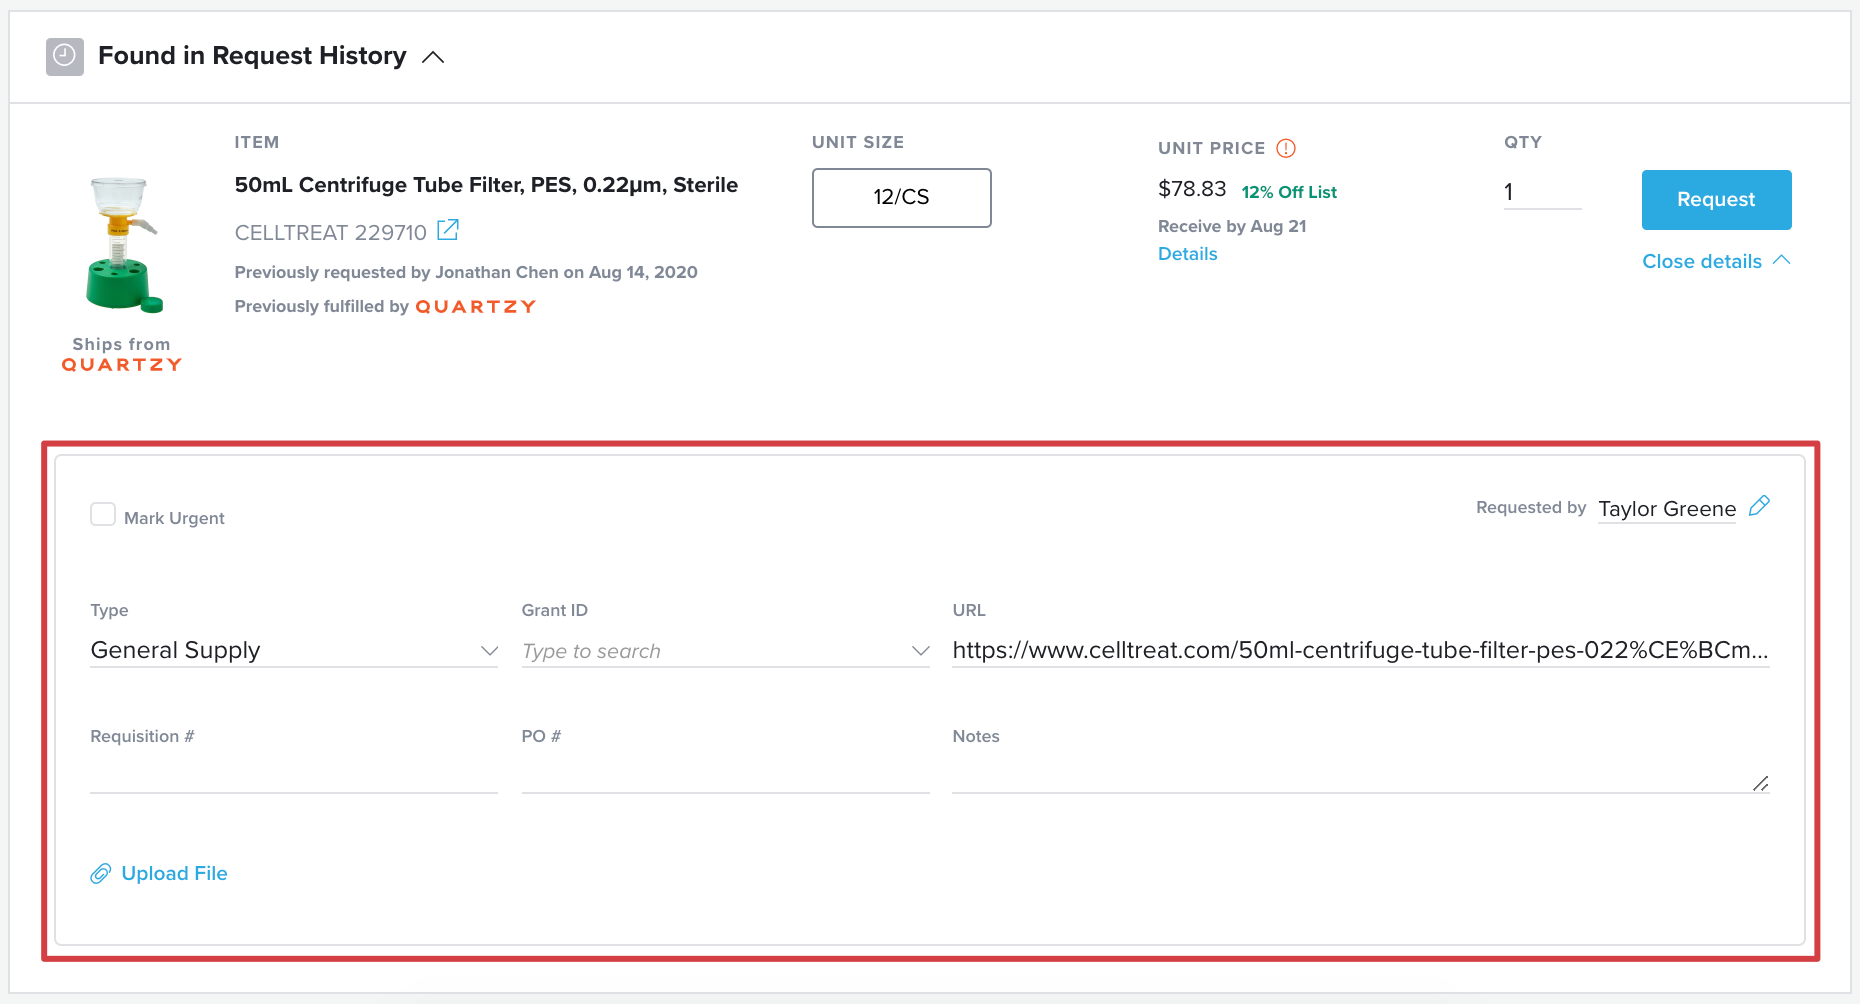The image size is (1860, 1004).
Task: Click the orange QUARTZY fulfilled-by logo
Action: [476, 307]
